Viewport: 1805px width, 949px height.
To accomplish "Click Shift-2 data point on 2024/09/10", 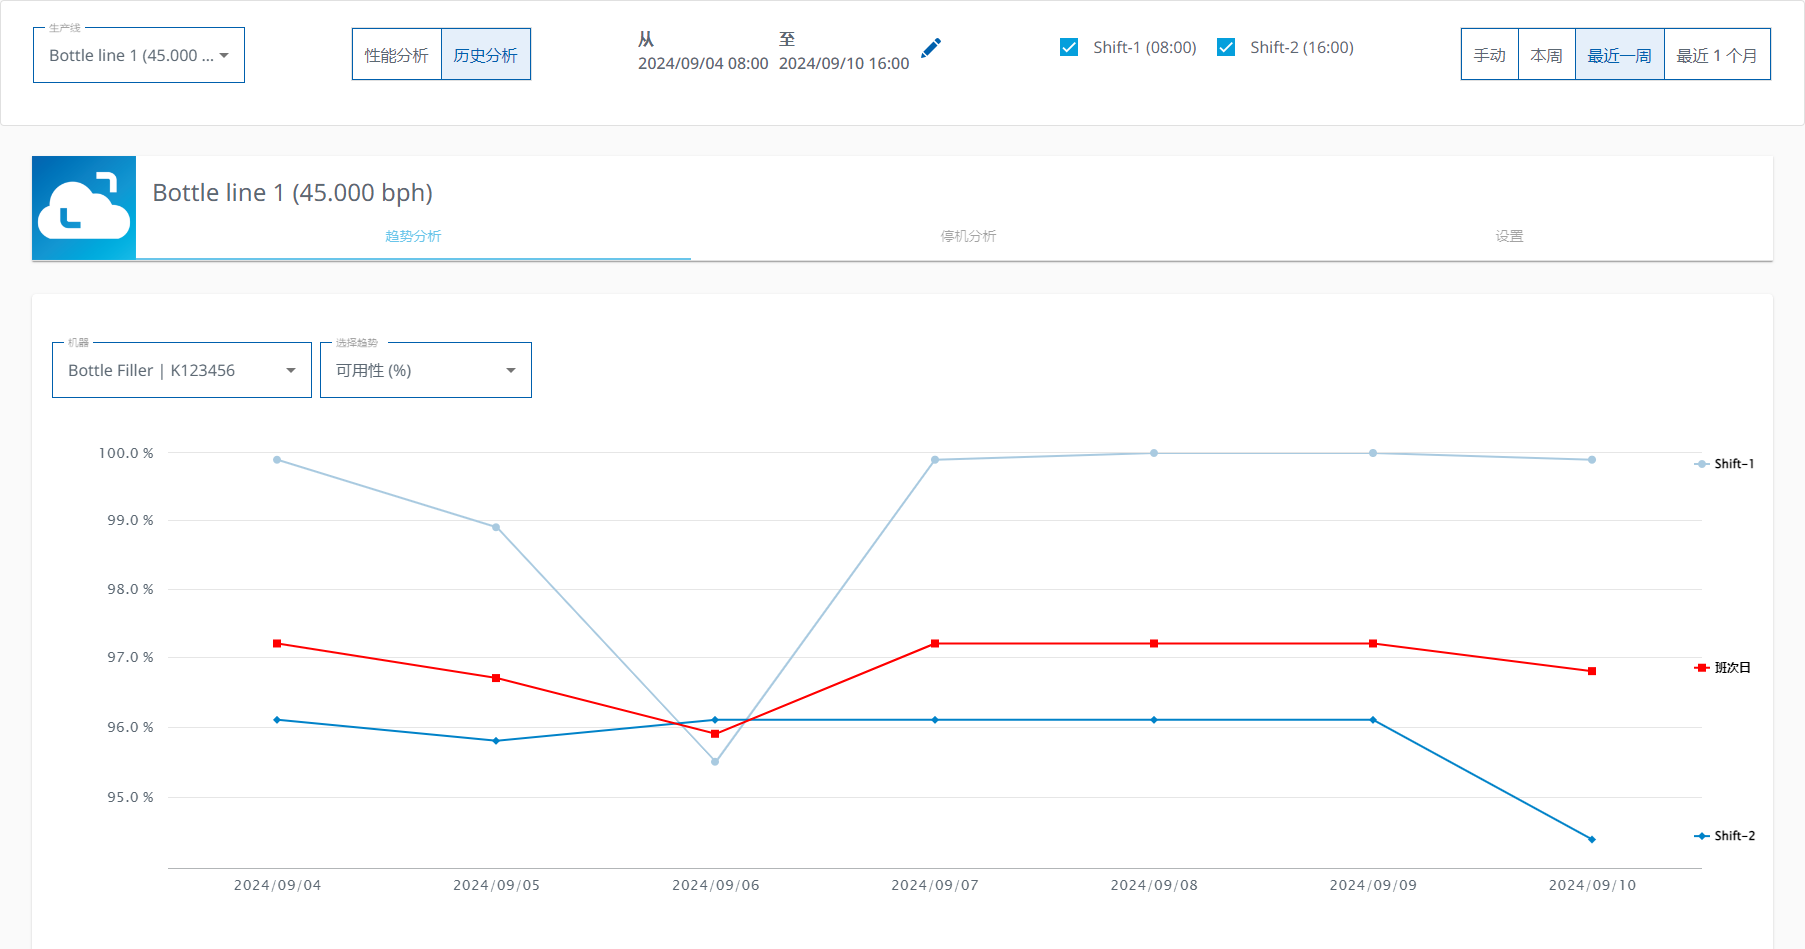I will pyautogui.click(x=1591, y=839).
